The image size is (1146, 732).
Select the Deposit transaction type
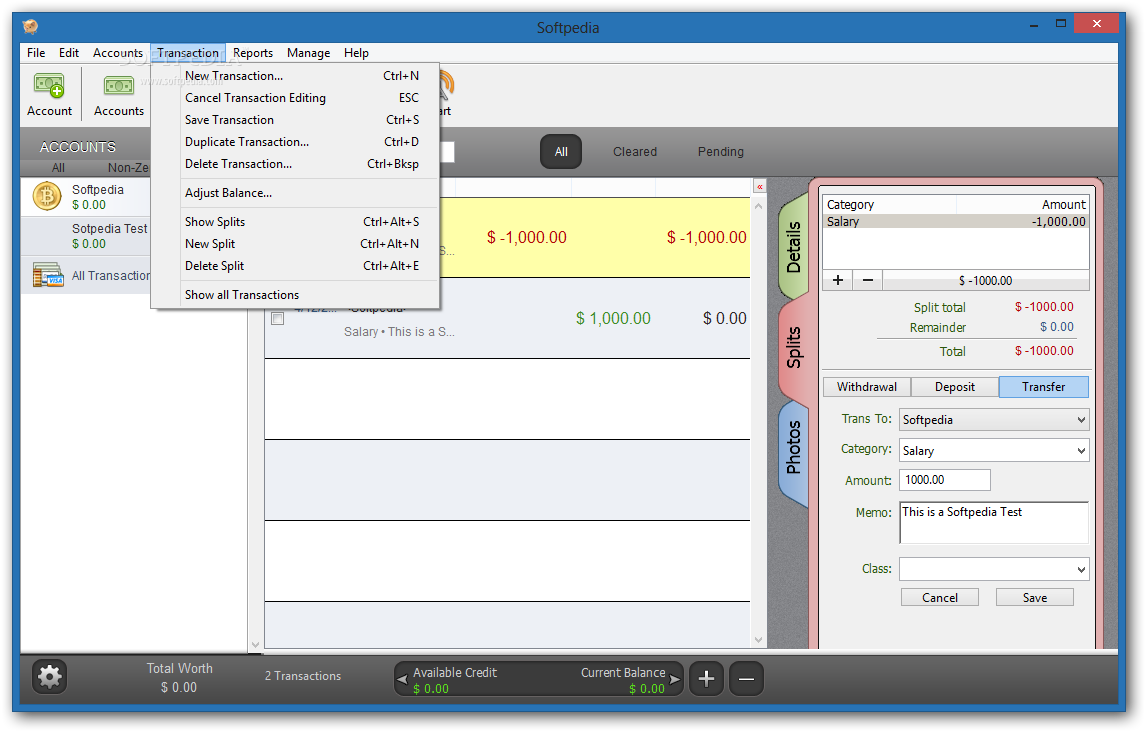(x=955, y=386)
